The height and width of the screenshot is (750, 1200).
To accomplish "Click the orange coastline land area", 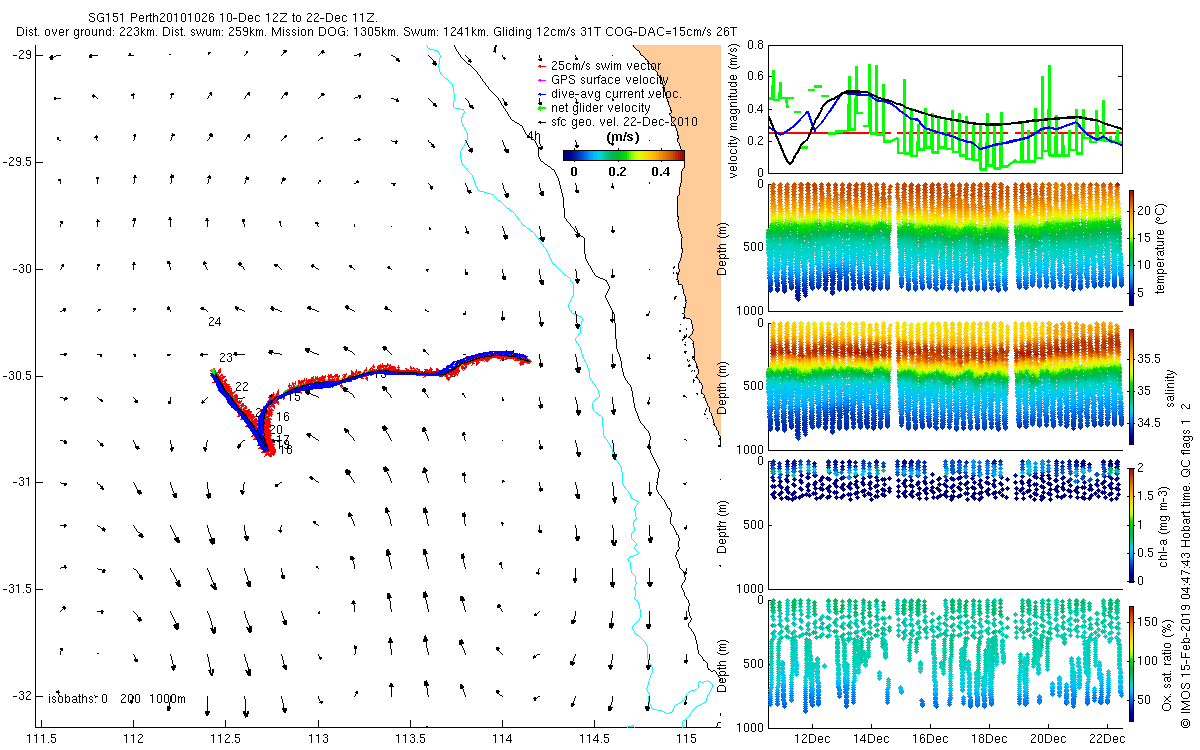I will 700,200.
